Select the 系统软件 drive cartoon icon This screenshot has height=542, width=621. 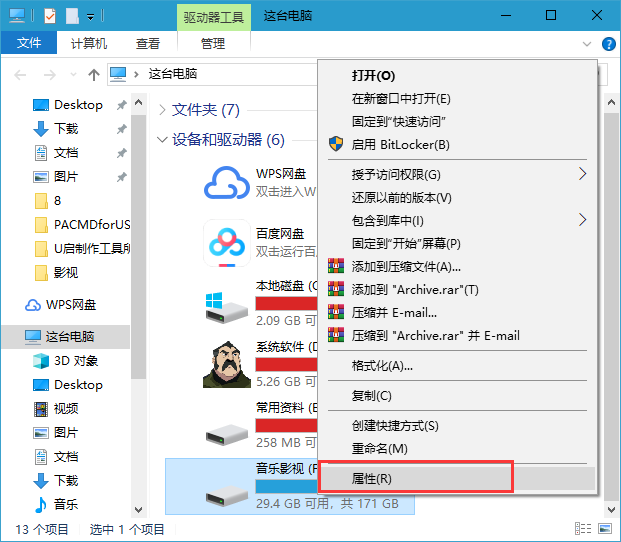(227, 365)
